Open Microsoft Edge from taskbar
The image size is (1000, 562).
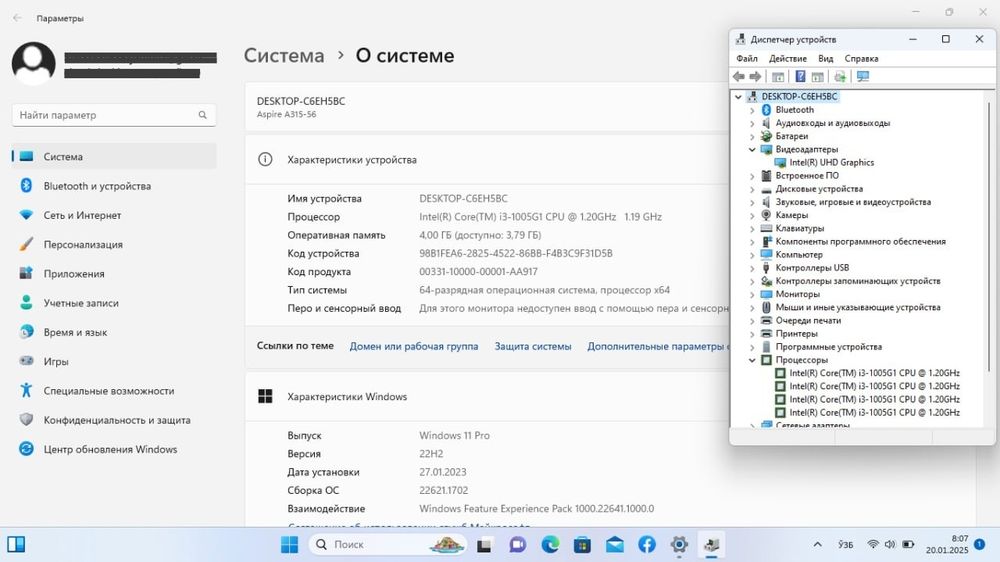pos(550,544)
